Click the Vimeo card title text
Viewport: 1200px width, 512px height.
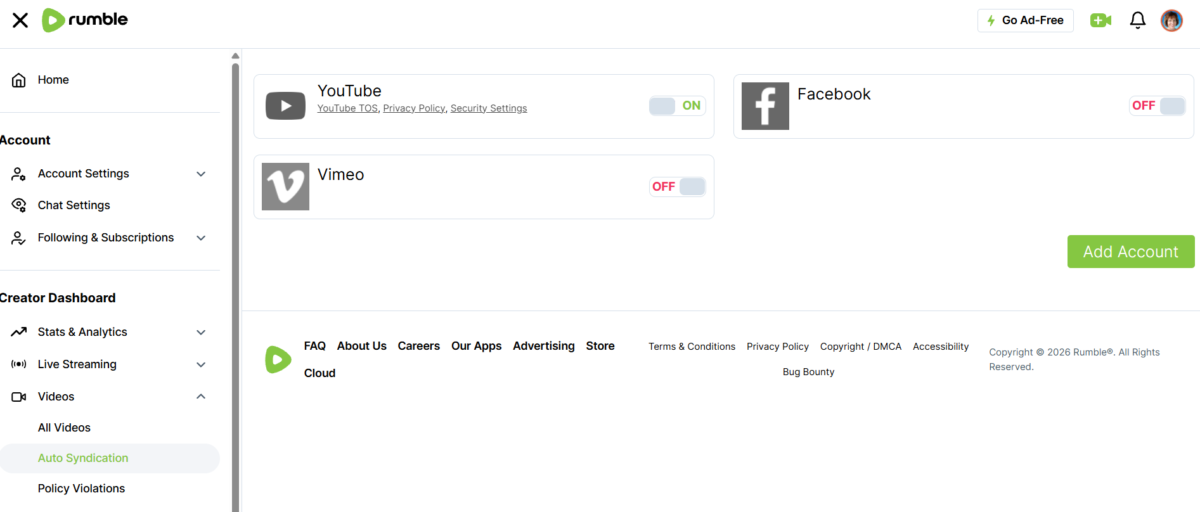tap(341, 175)
